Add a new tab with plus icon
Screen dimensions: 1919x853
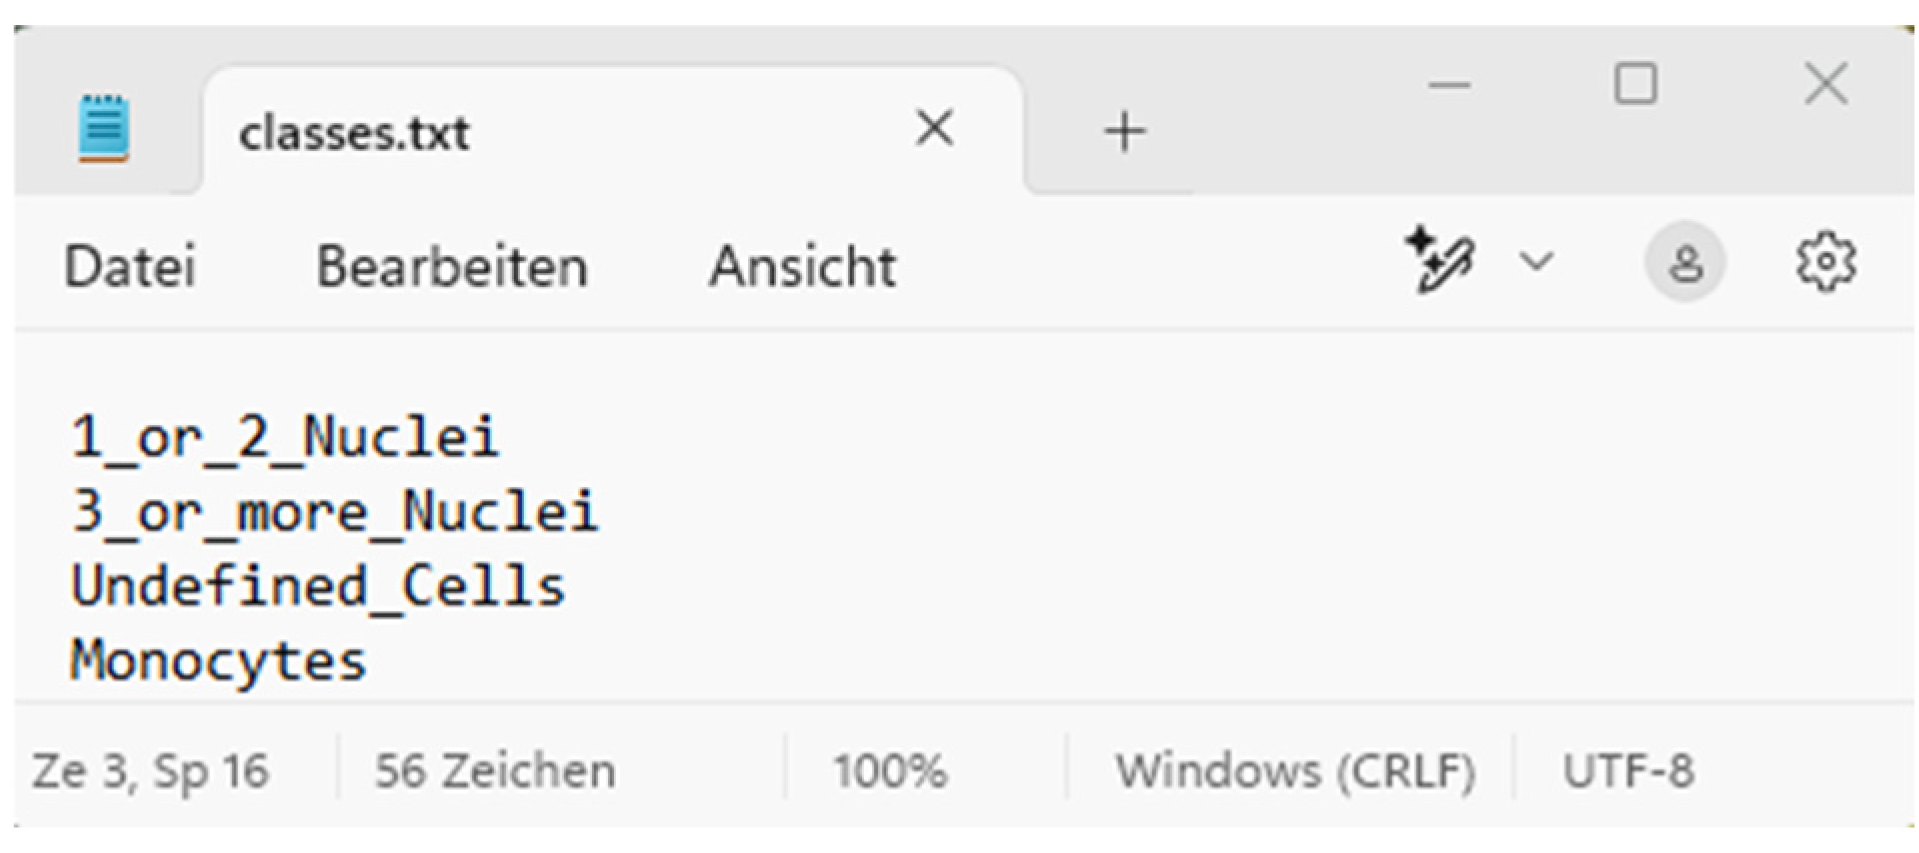tap(1124, 131)
